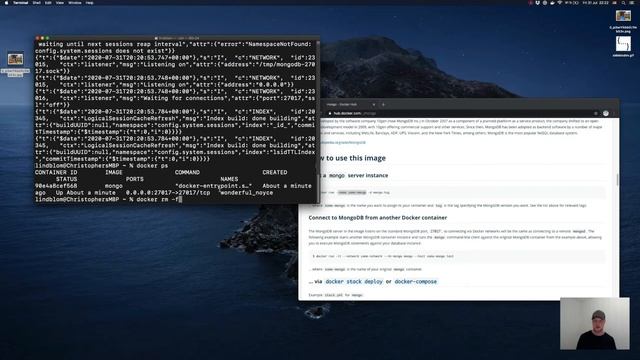The image size is (640, 360).
Task: Open the browser three-dot menu
Action: (x=614, y=113)
